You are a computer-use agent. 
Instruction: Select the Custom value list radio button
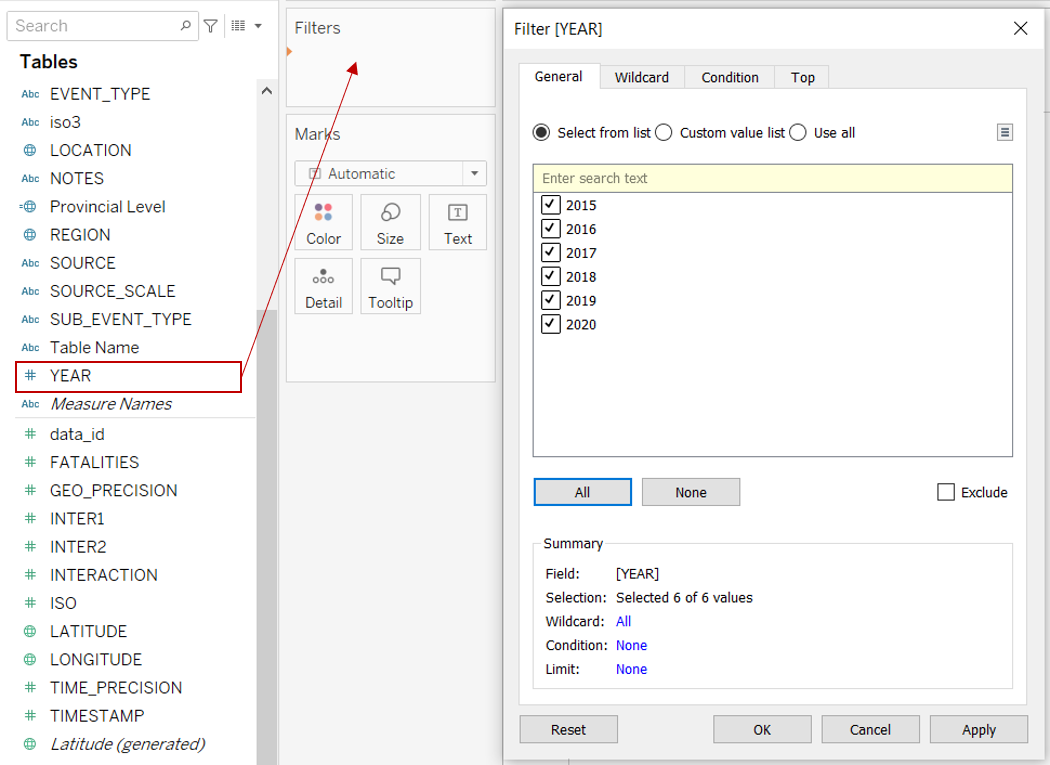[664, 133]
